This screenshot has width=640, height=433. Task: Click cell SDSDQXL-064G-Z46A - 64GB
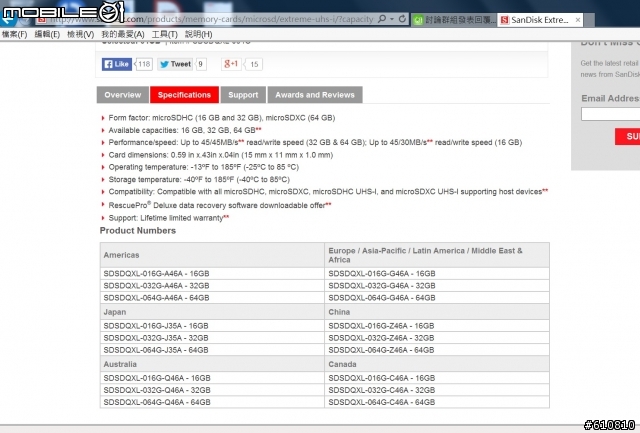[437, 350]
